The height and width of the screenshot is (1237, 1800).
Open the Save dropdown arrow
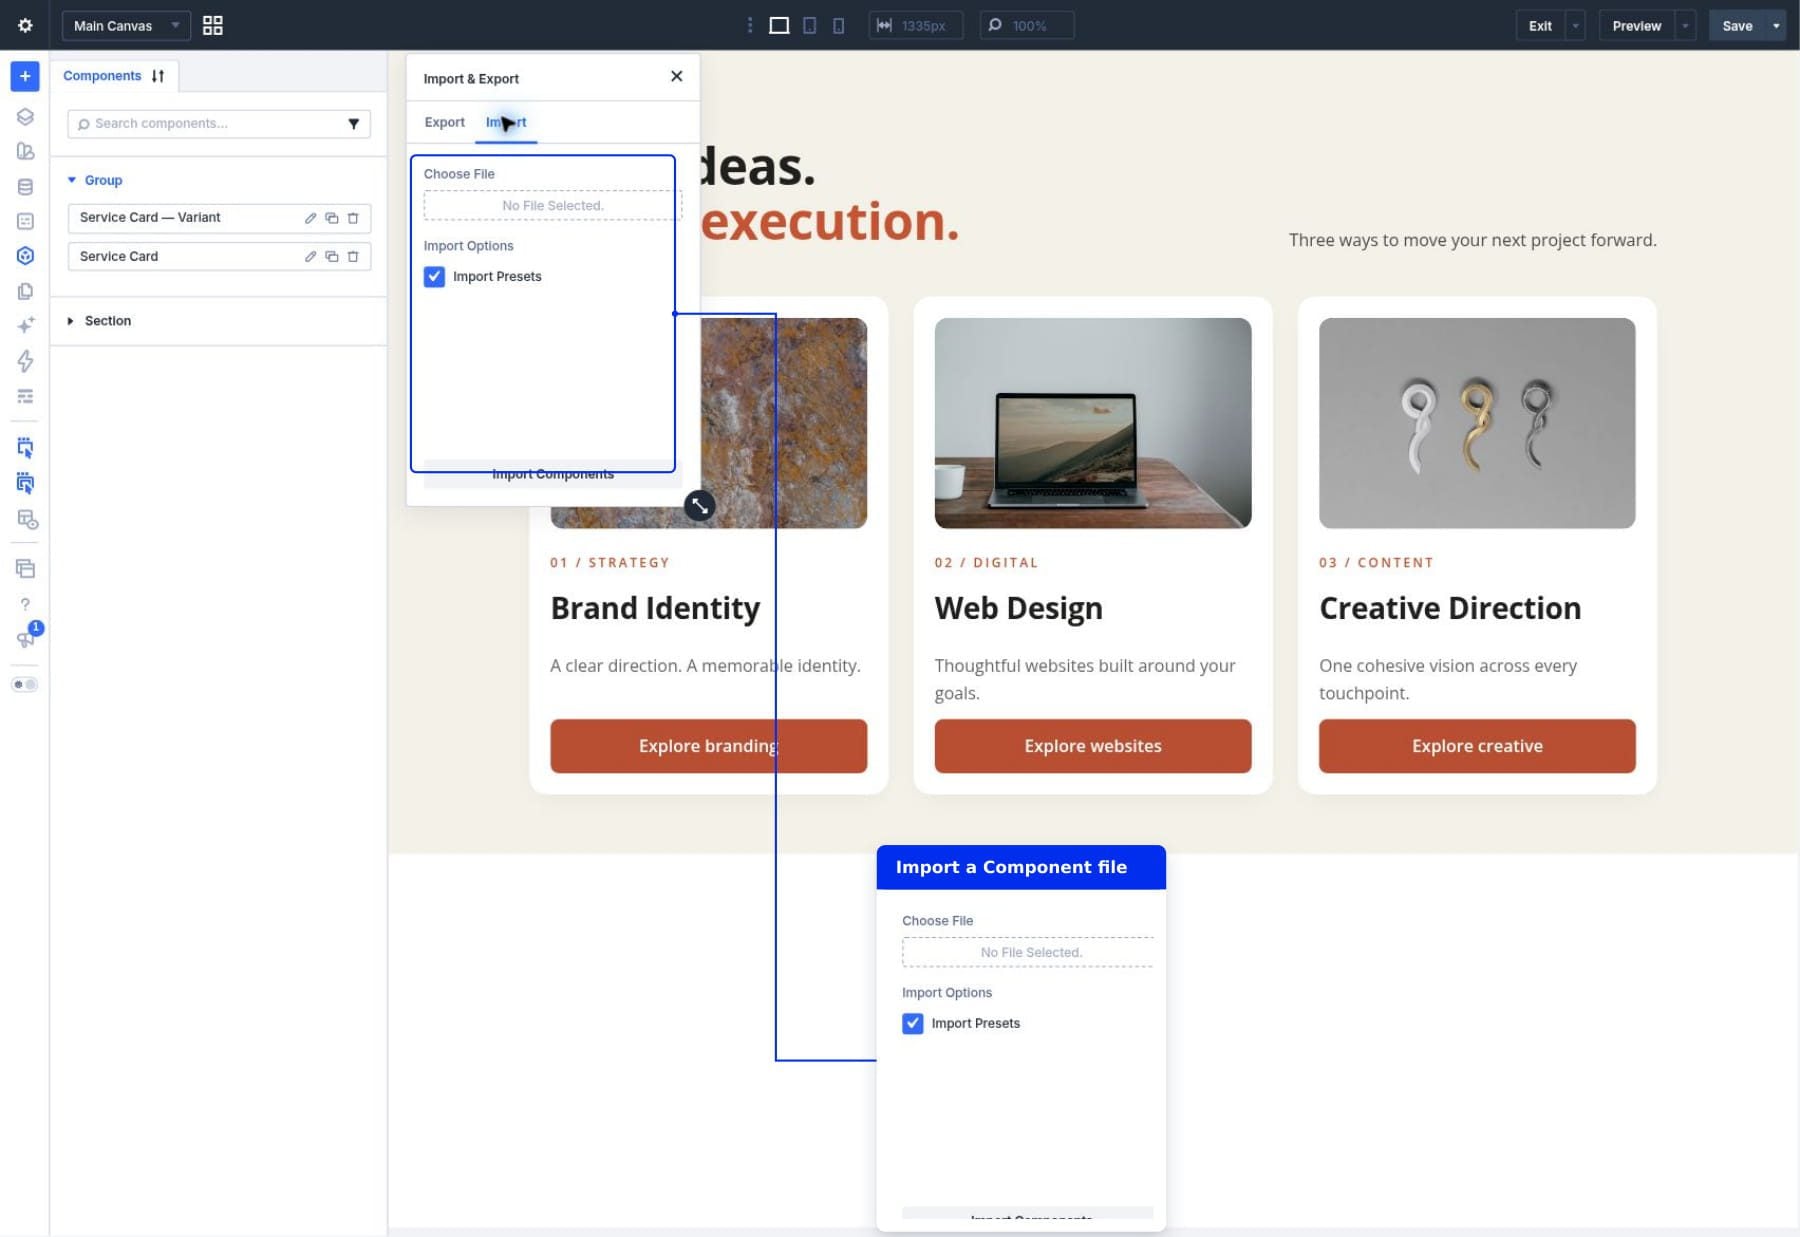click(1777, 25)
